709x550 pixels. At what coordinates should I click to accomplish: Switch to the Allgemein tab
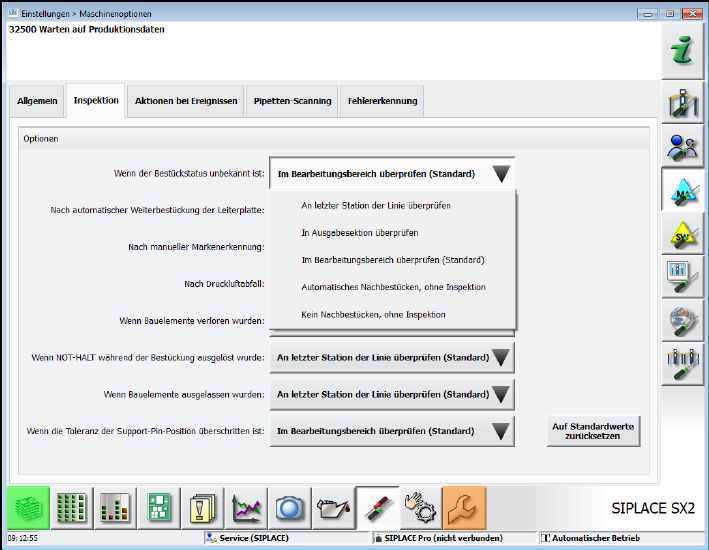[37, 101]
